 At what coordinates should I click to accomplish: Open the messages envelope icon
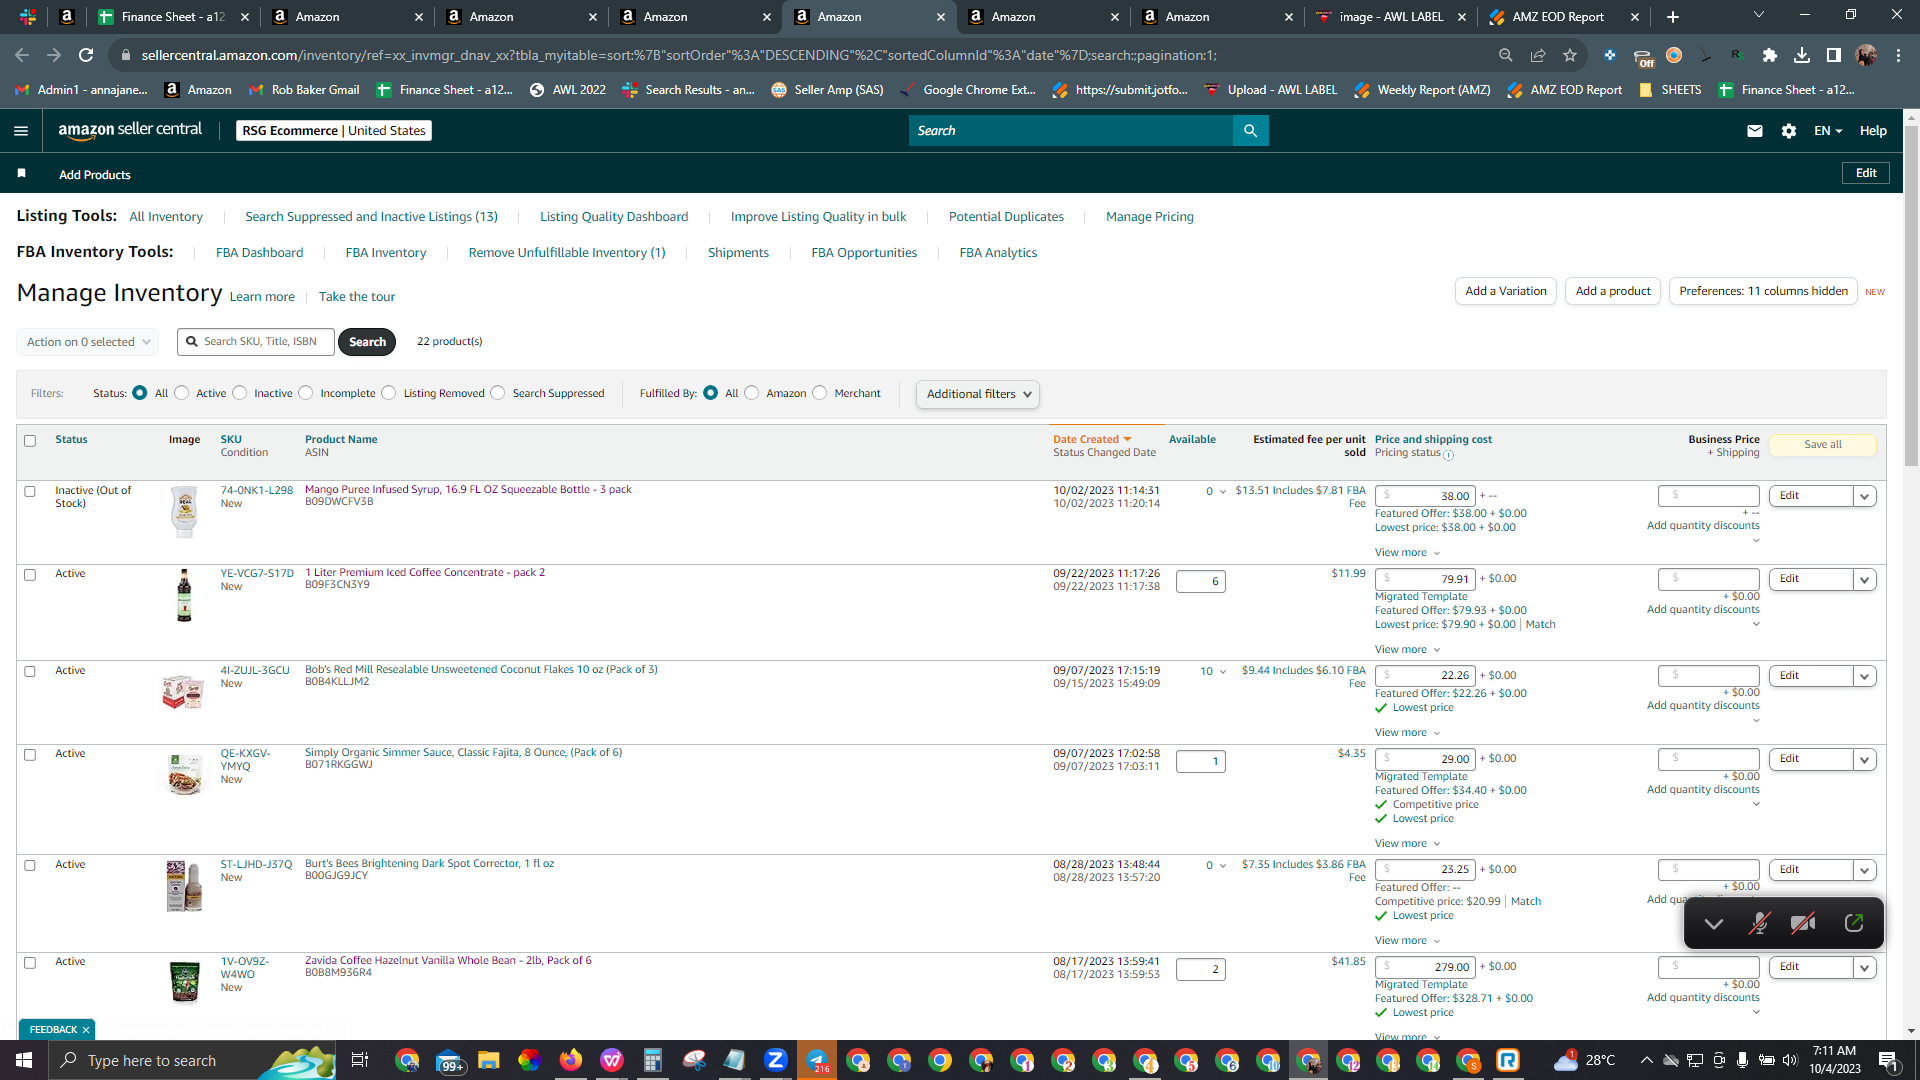click(1754, 131)
